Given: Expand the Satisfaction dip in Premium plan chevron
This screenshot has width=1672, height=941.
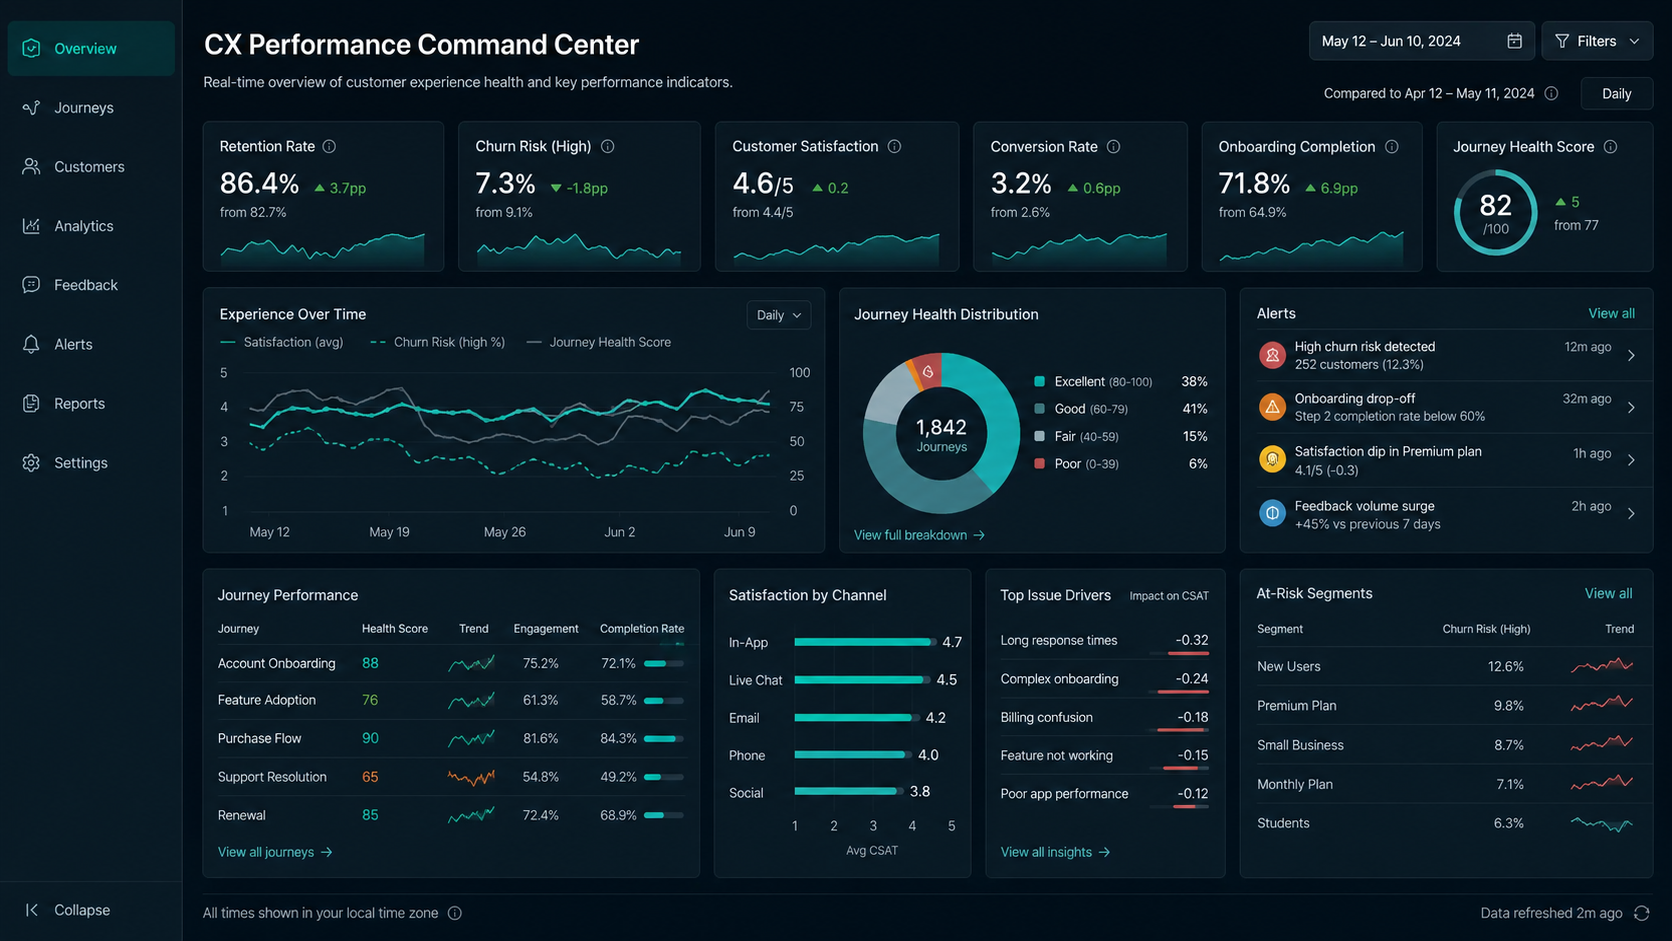Looking at the screenshot, I should pyautogui.click(x=1631, y=460).
